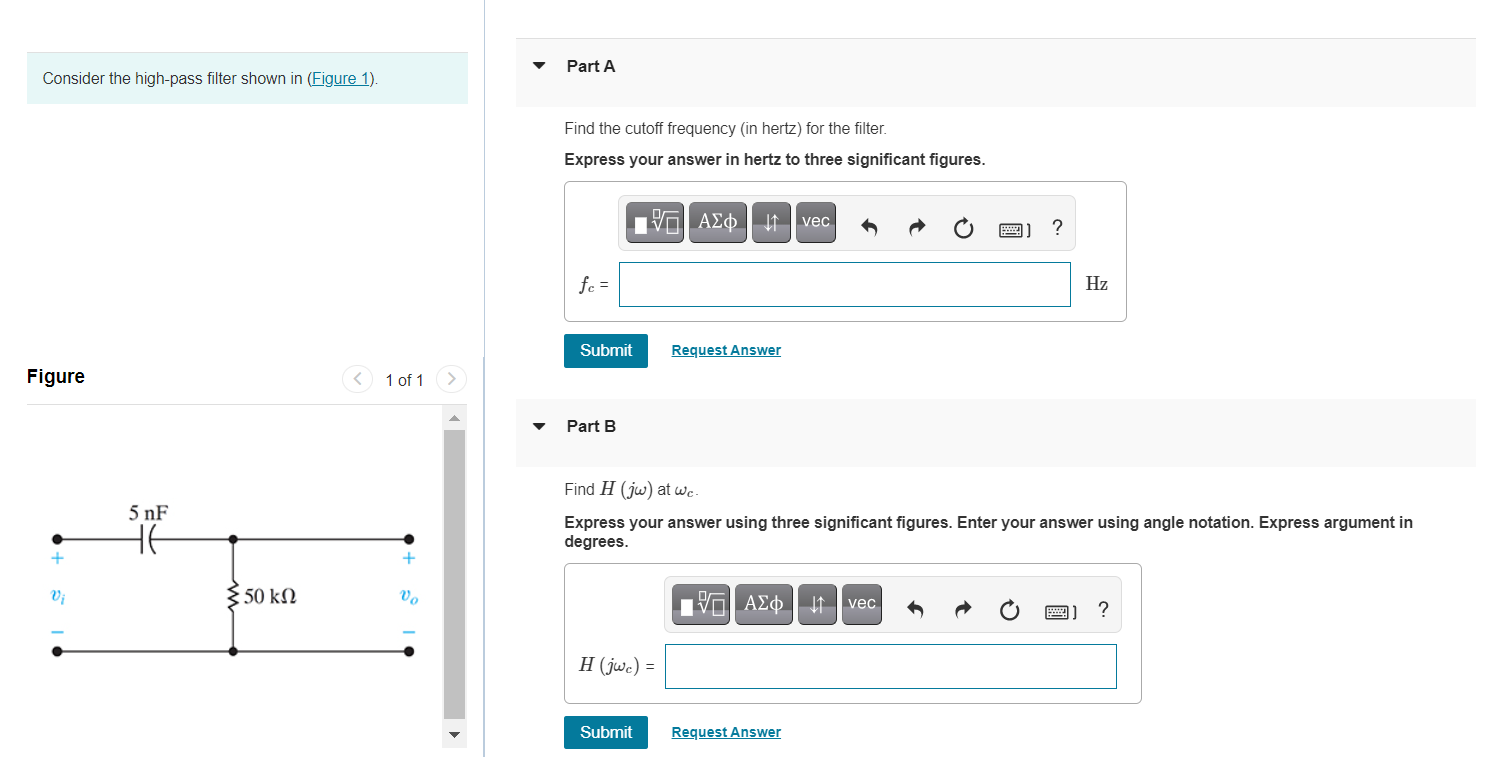Click the previous figure chevron

click(357, 379)
